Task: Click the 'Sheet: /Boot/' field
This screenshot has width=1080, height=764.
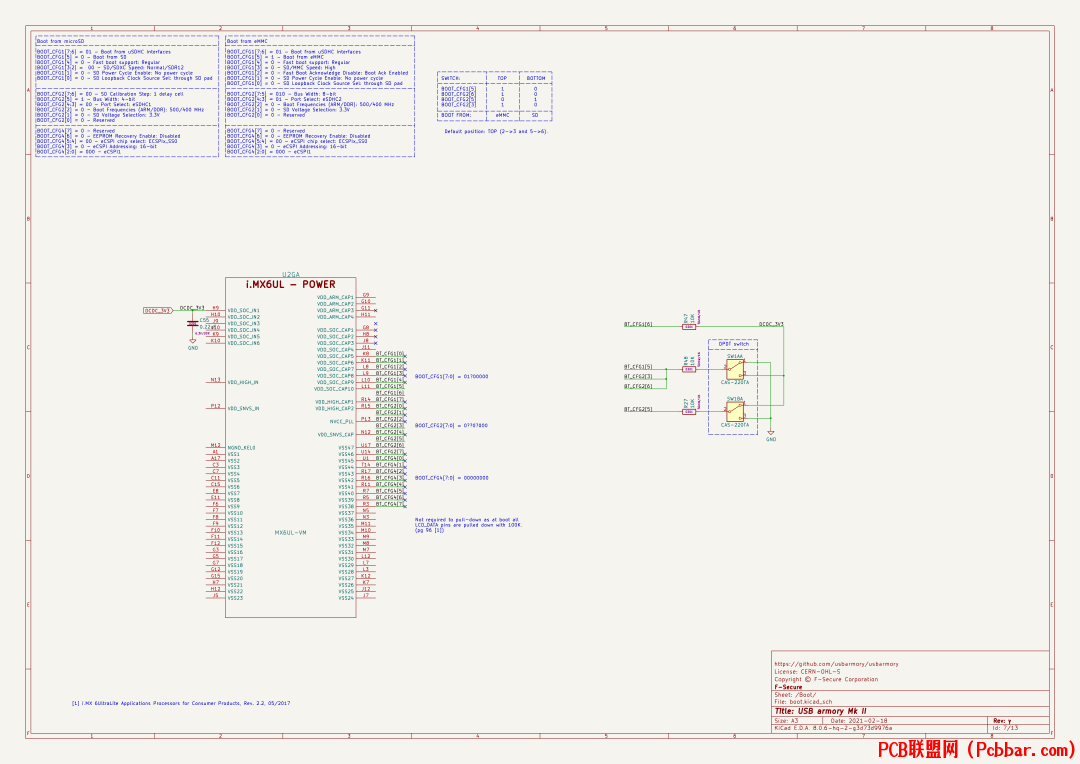Action: click(x=795, y=694)
